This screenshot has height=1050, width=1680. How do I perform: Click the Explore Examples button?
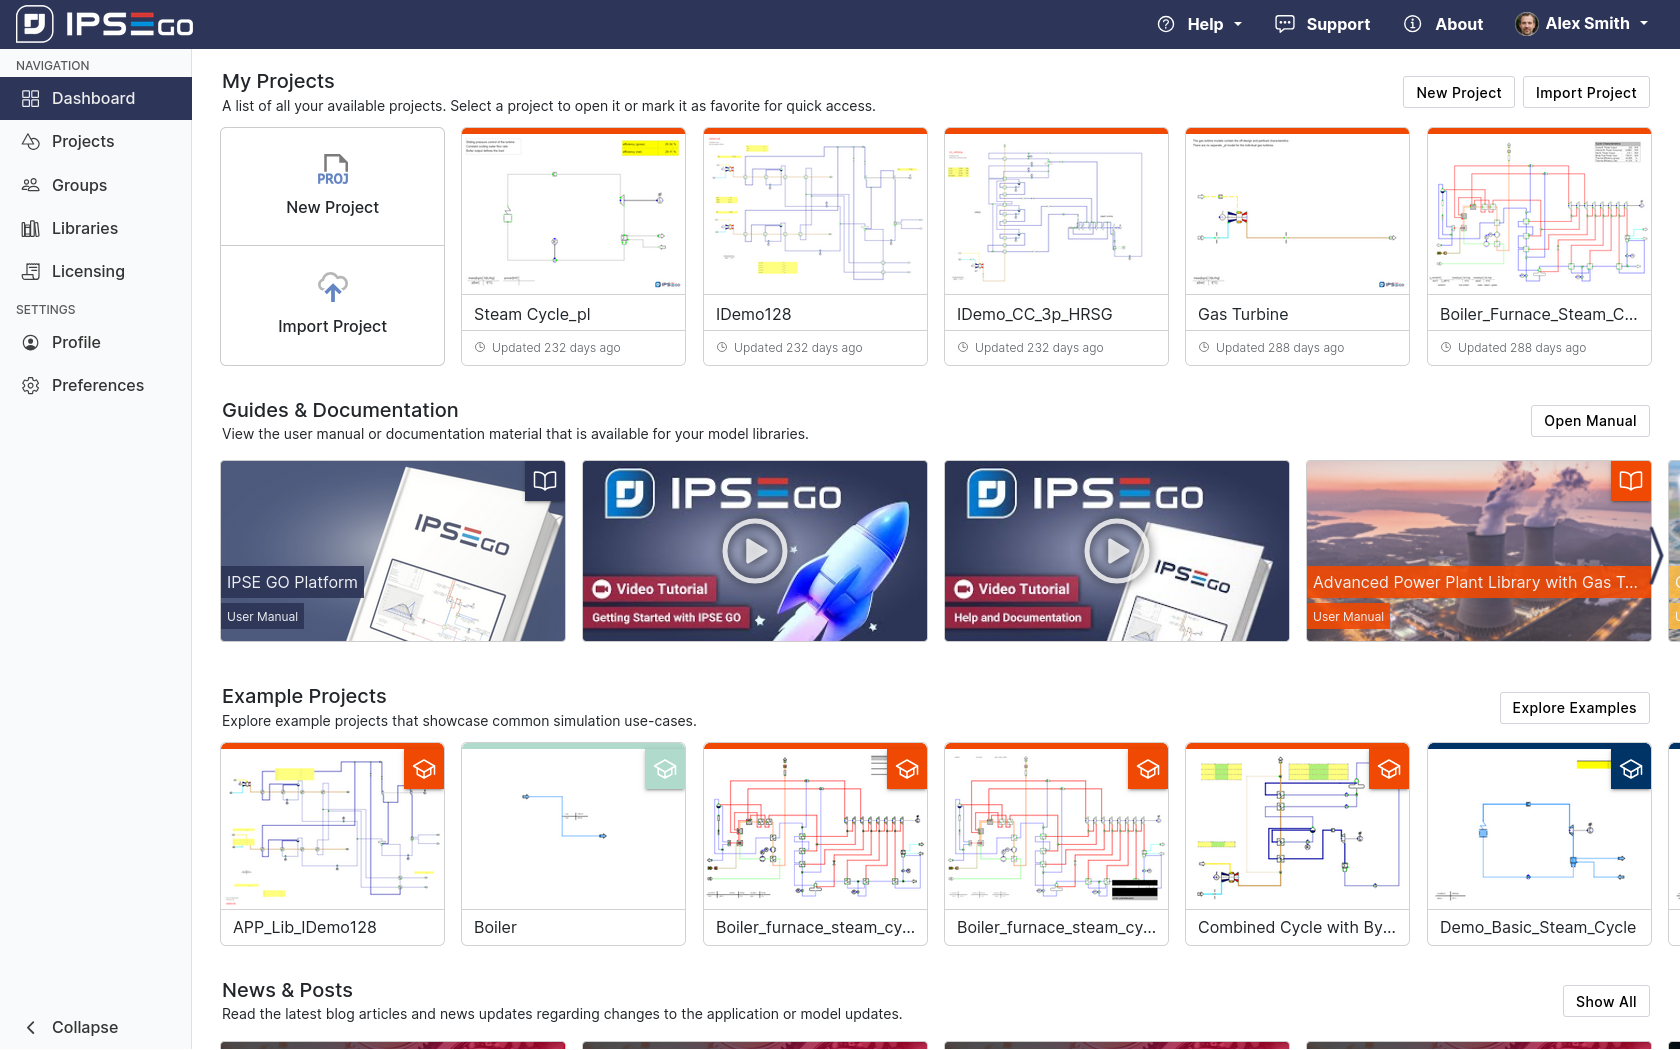(1574, 708)
